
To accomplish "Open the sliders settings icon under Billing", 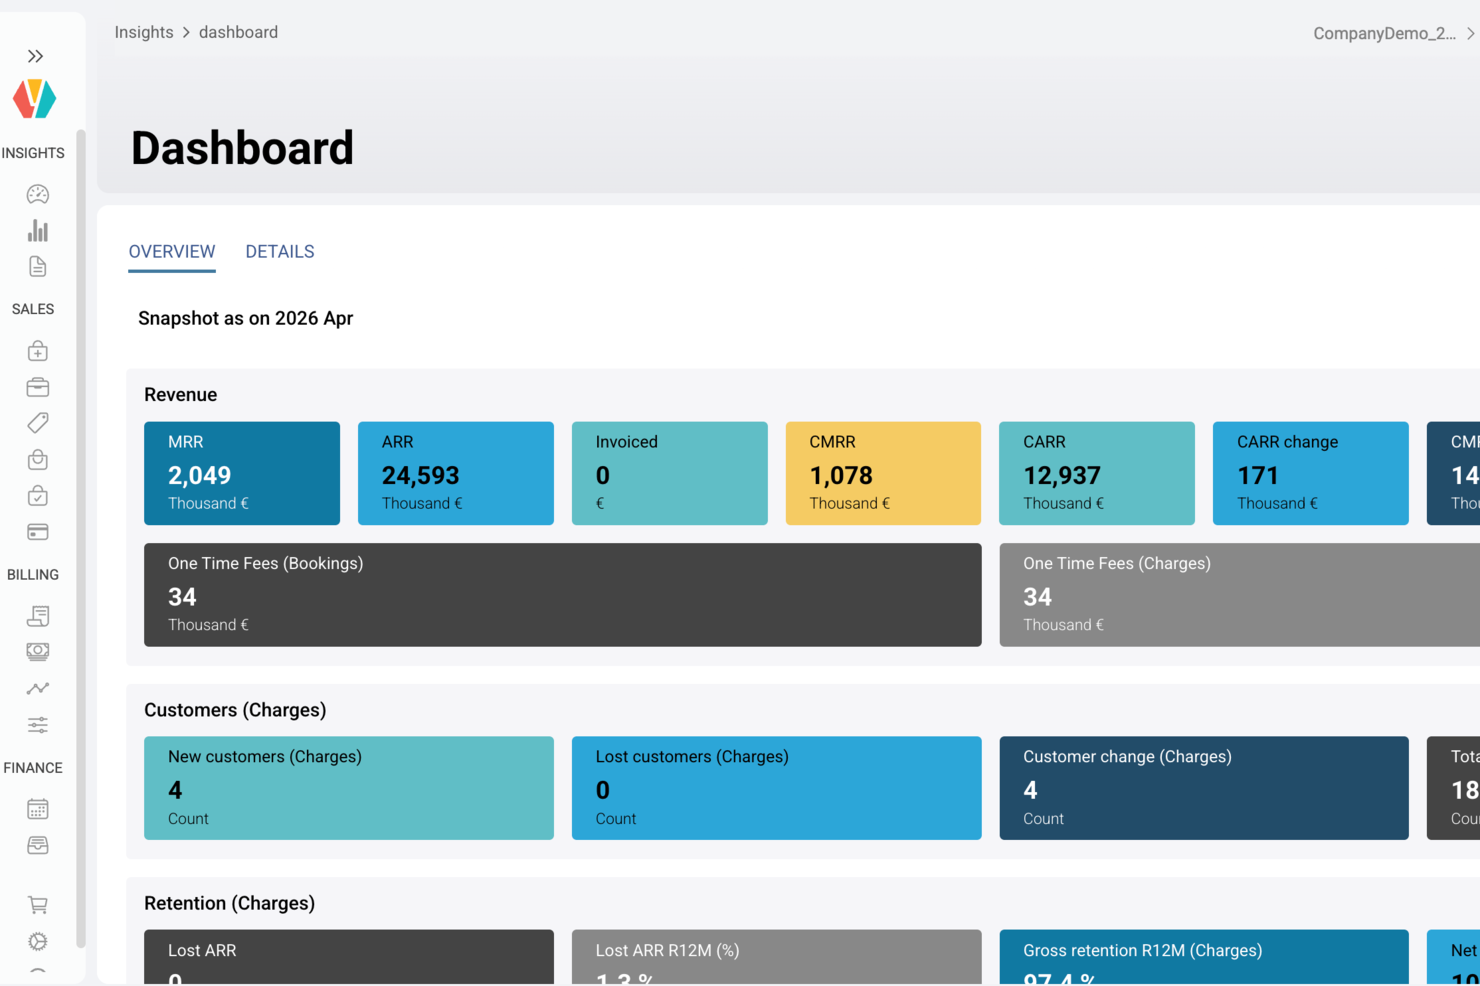I will 38,725.
